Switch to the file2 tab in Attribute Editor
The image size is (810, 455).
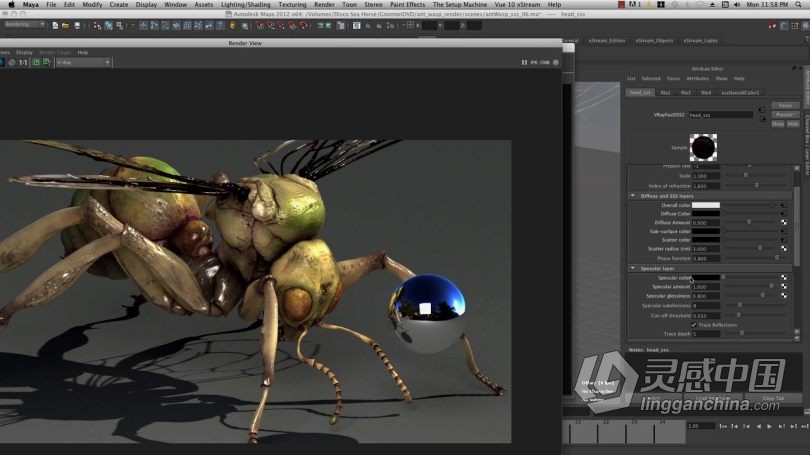click(x=665, y=92)
